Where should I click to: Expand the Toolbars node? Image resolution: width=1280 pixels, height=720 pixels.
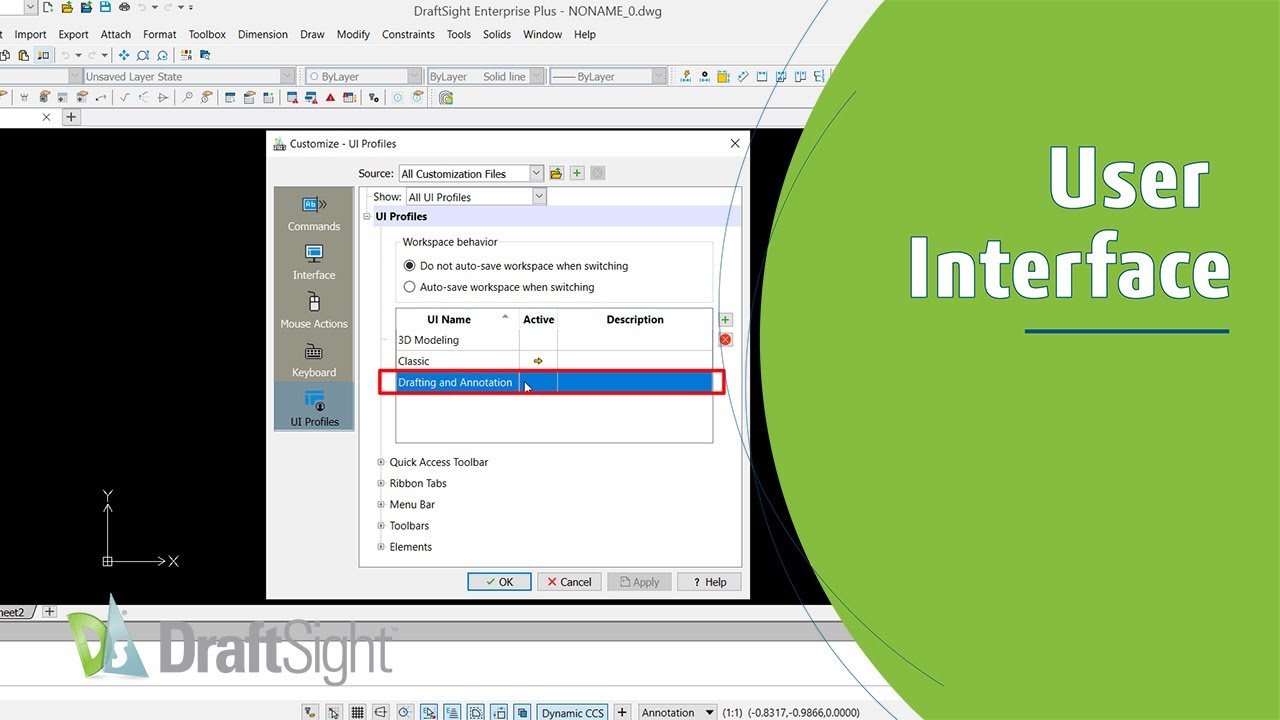click(381, 525)
